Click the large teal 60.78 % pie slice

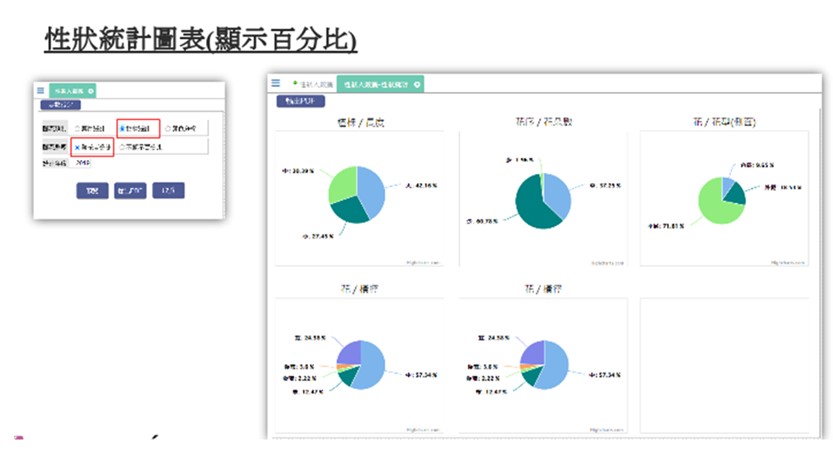[531, 205]
